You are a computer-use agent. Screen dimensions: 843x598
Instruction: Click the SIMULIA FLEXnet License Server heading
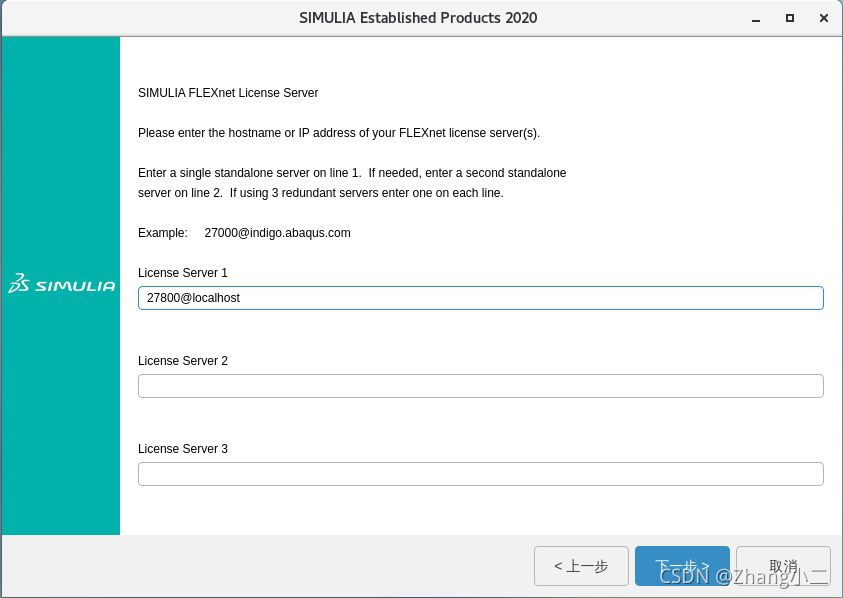point(228,93)
